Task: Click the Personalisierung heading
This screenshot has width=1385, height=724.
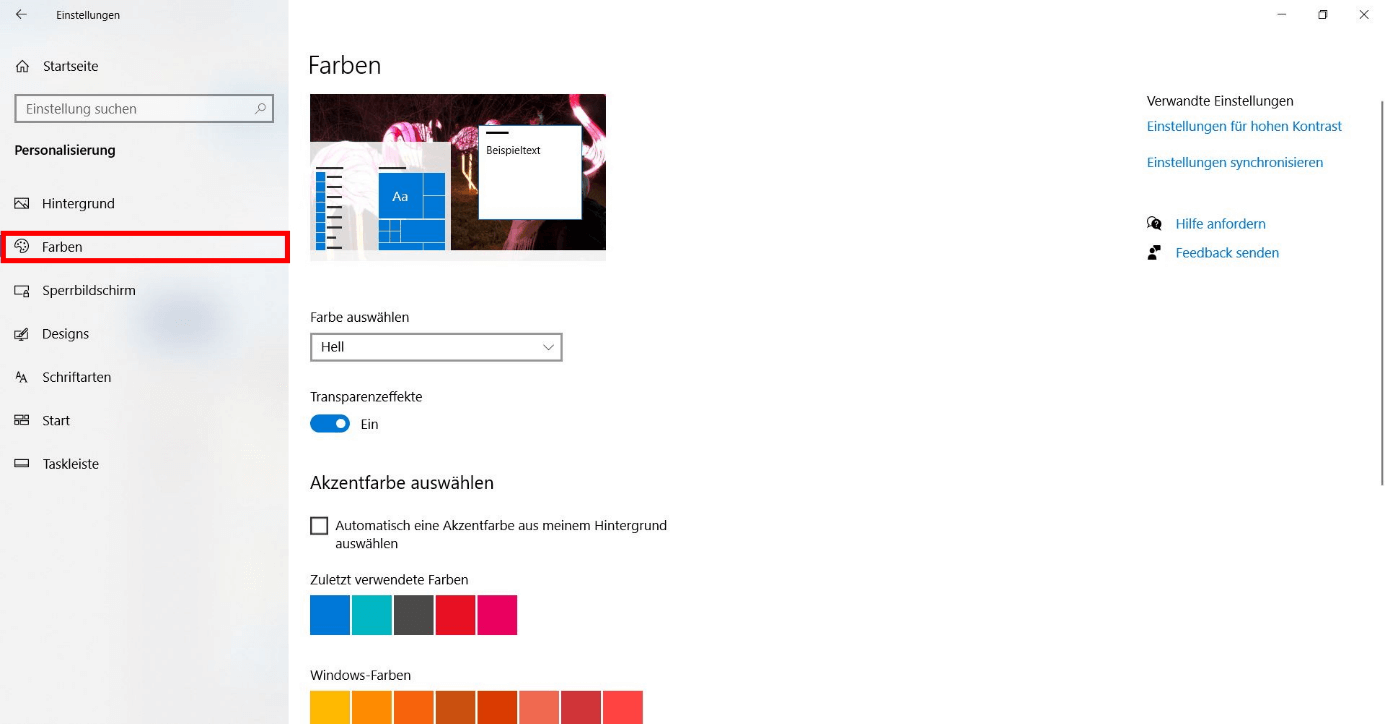Action: 65,150
